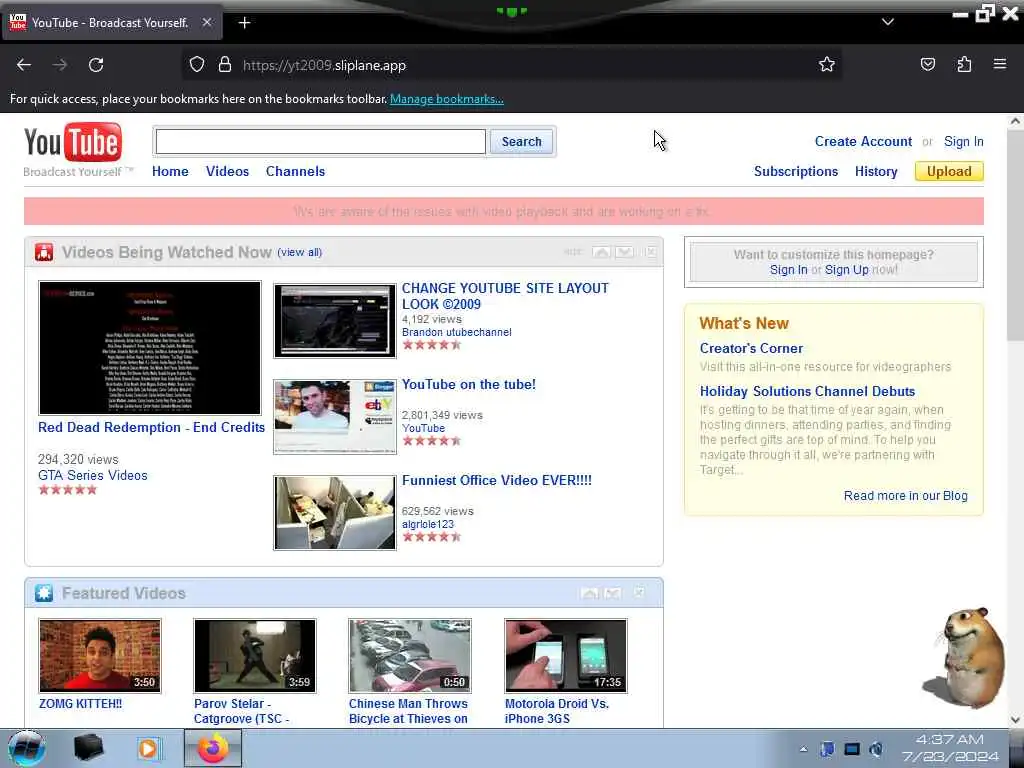Click the view all link
The height and width of the screenshot is (768, 1024).
click(x=300, y=252)
